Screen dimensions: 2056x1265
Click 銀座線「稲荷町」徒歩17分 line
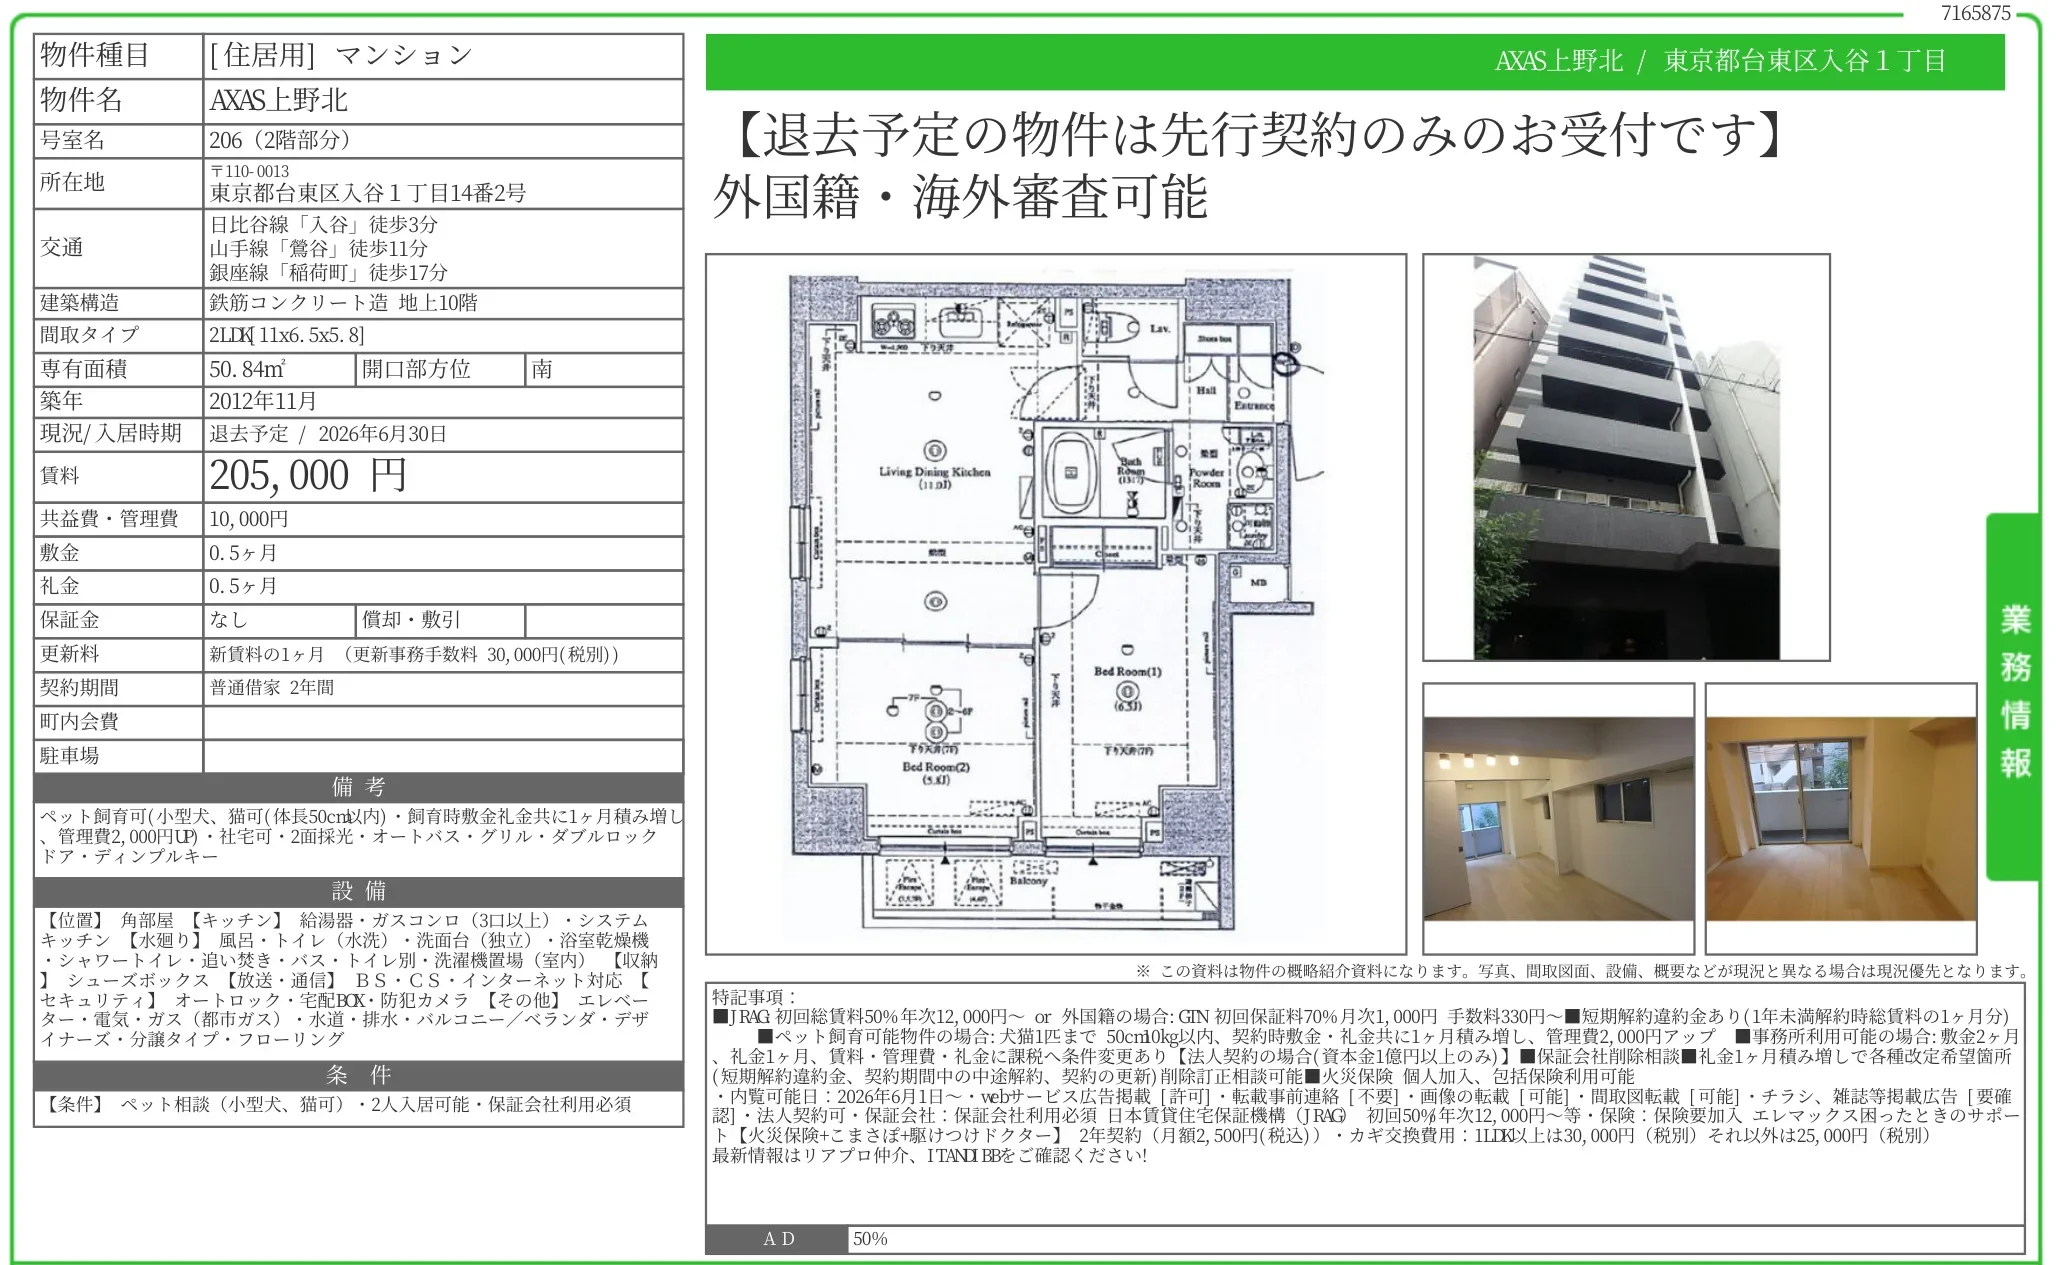328,272
